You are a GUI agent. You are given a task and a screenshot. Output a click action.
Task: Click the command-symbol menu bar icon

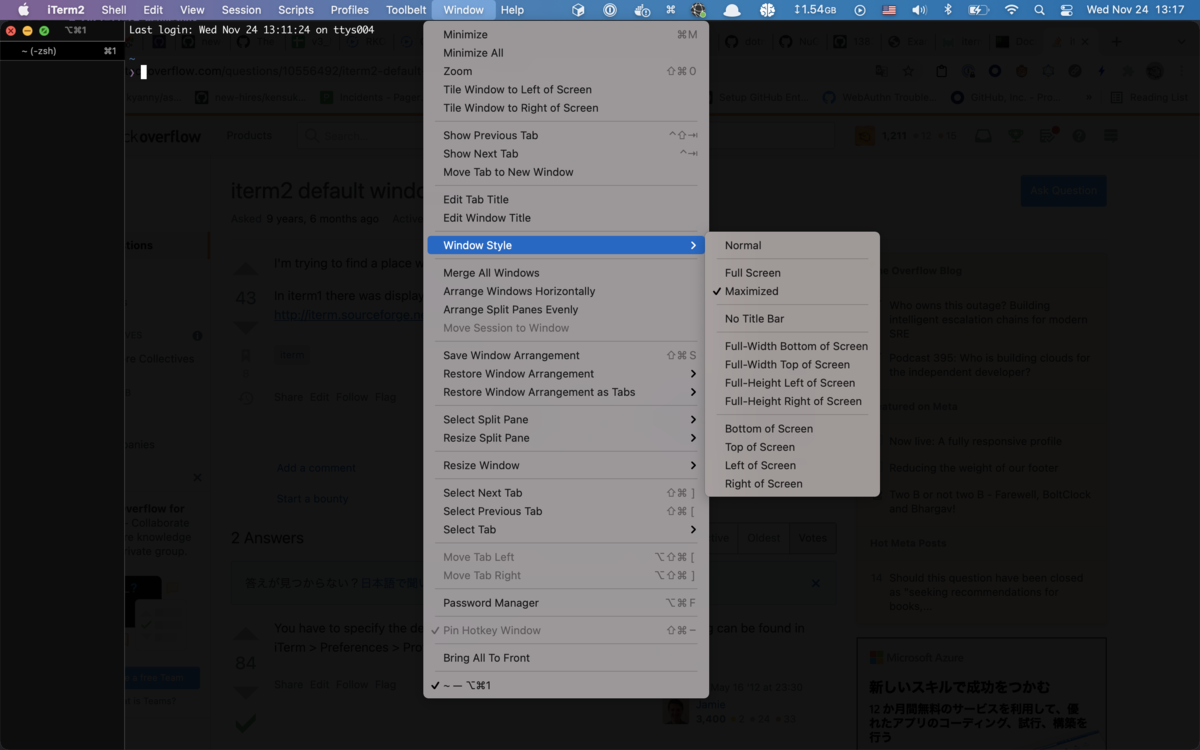(671, 10)
